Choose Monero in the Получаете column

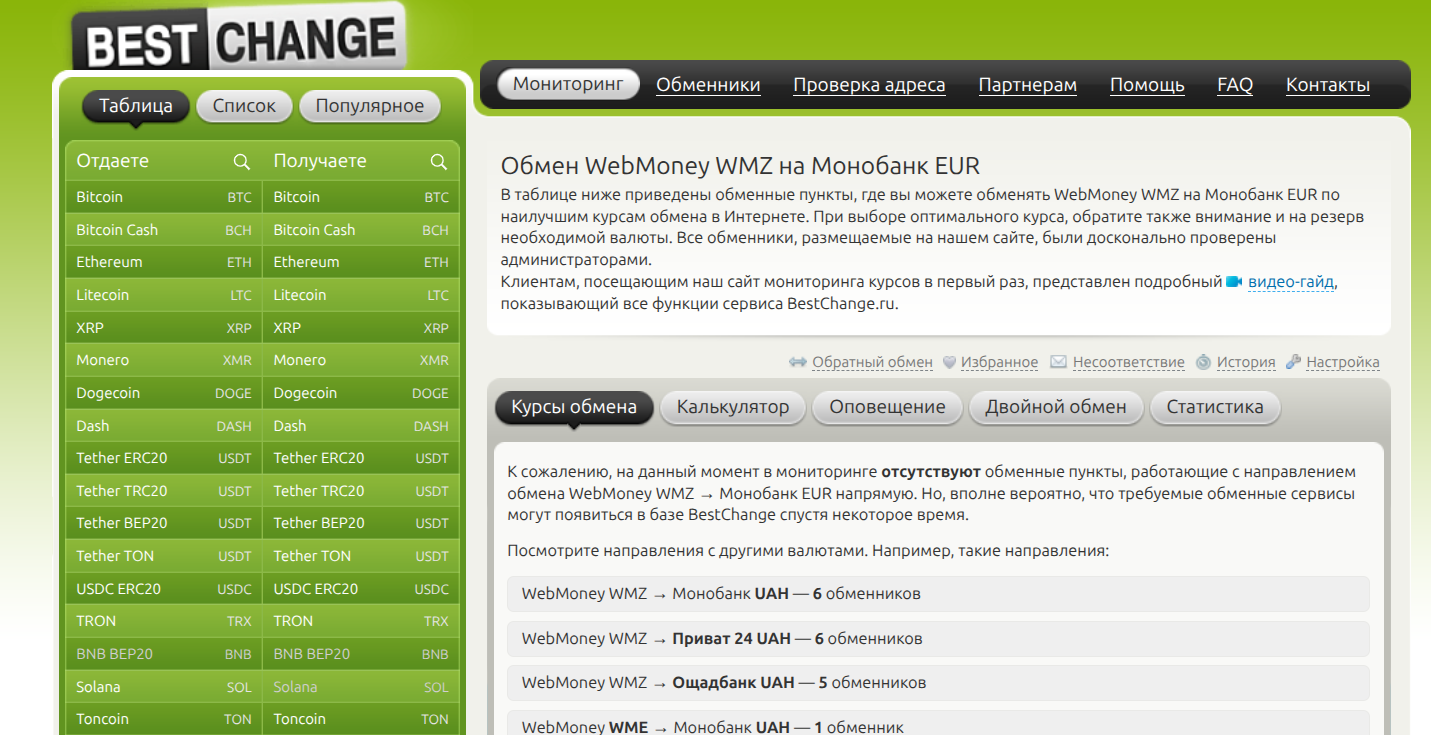click(361, 360)
